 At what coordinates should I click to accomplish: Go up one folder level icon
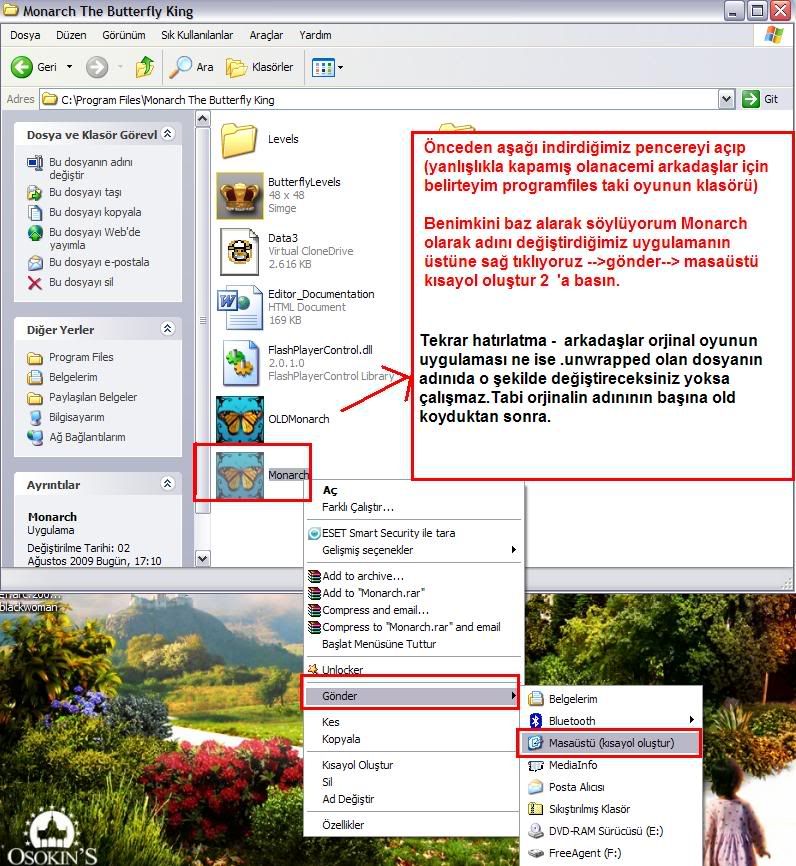coord(145,67)
